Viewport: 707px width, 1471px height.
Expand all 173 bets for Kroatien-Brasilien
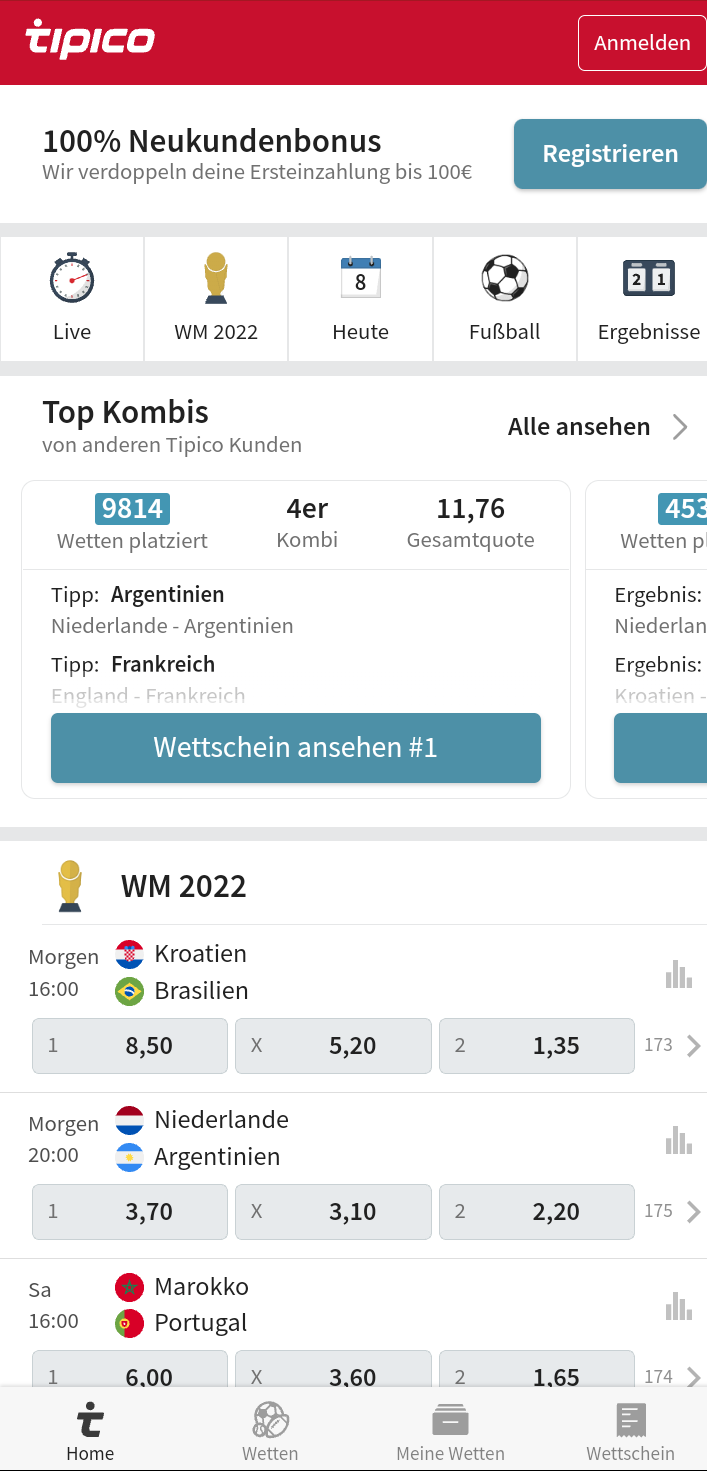[x=673, y=1046]
